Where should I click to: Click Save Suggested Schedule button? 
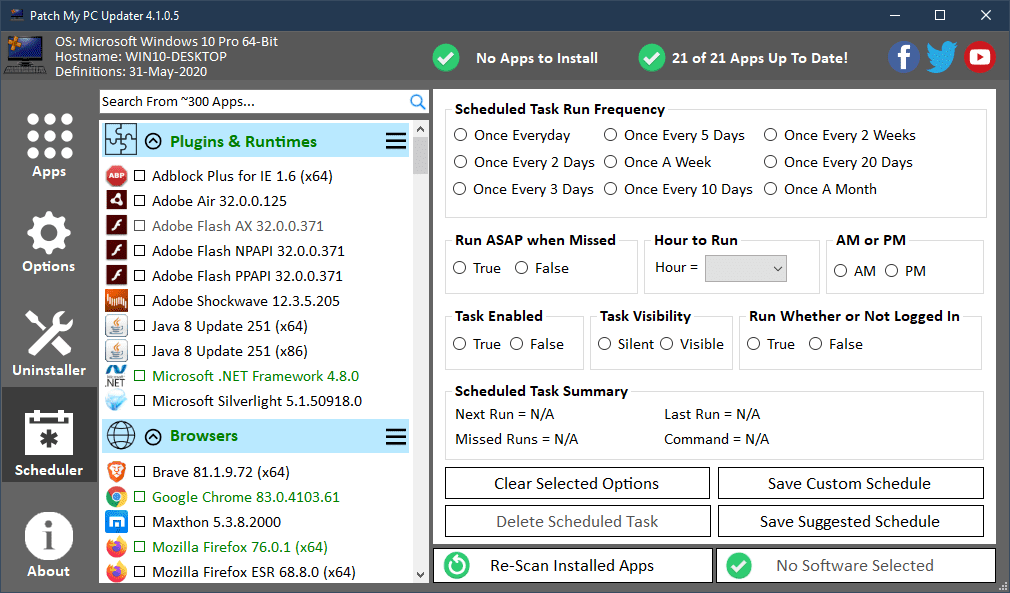[x=850, y=521]
